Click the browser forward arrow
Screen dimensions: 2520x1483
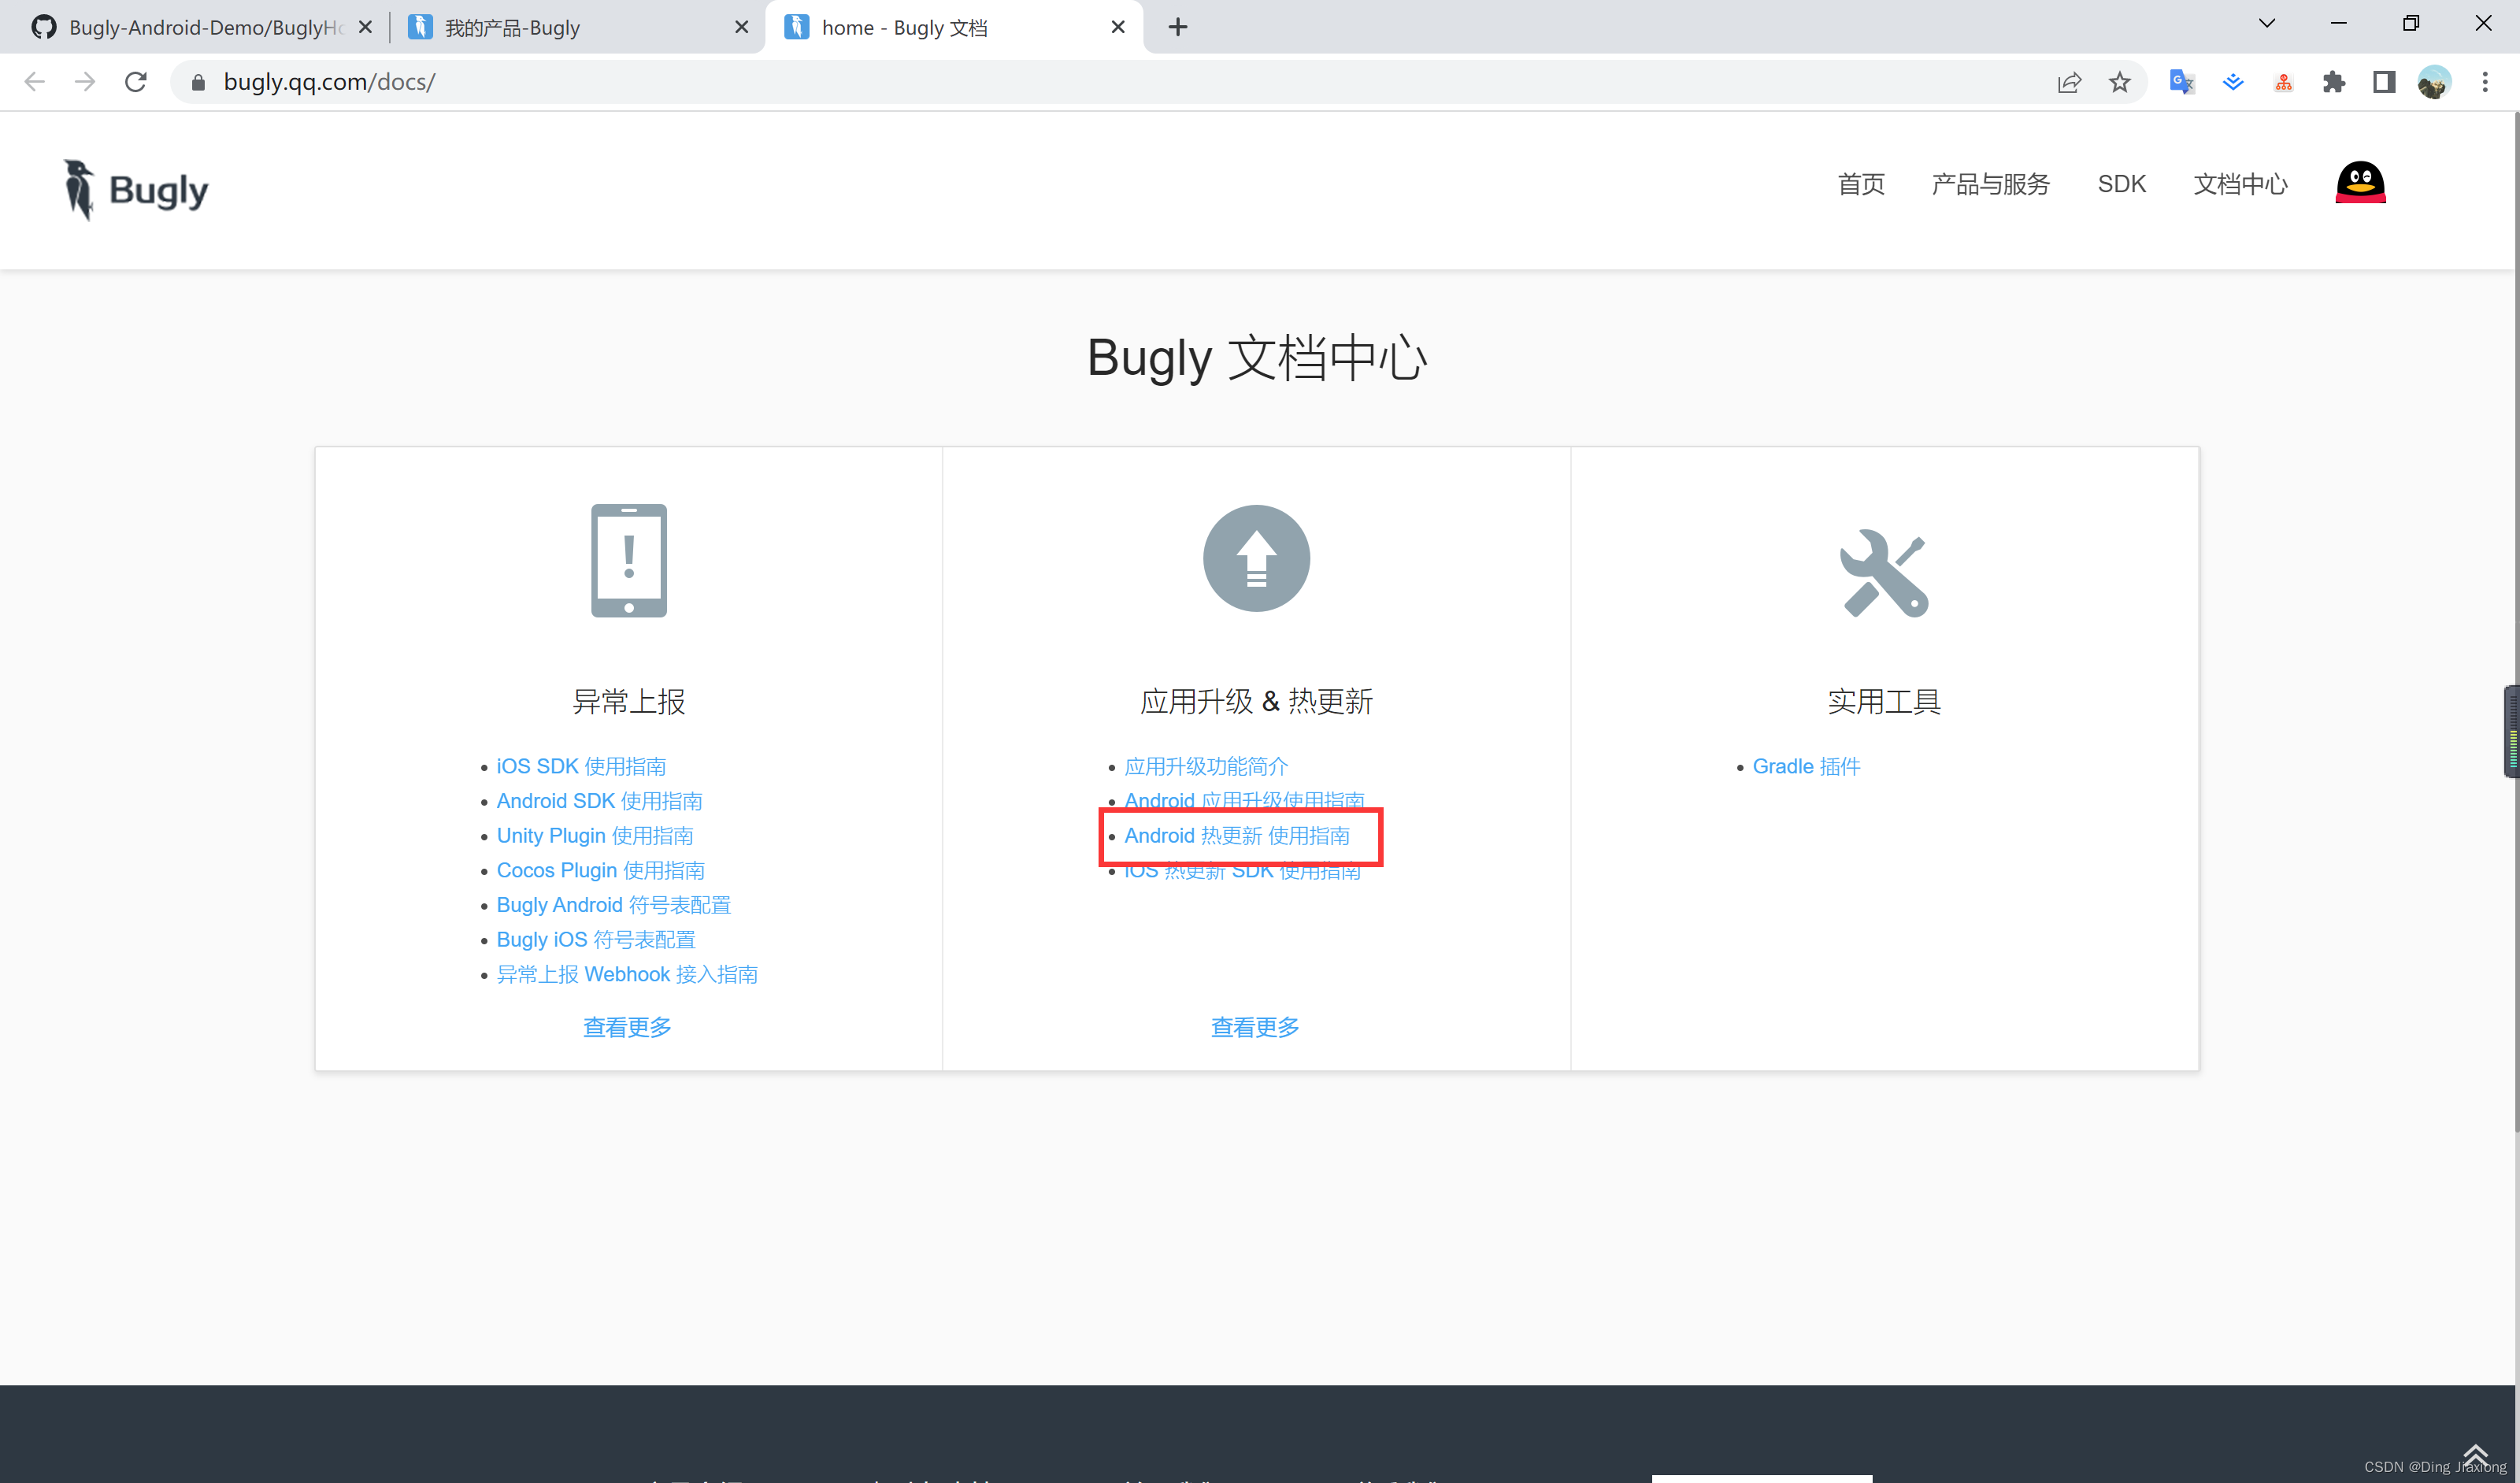pos(85,82)
